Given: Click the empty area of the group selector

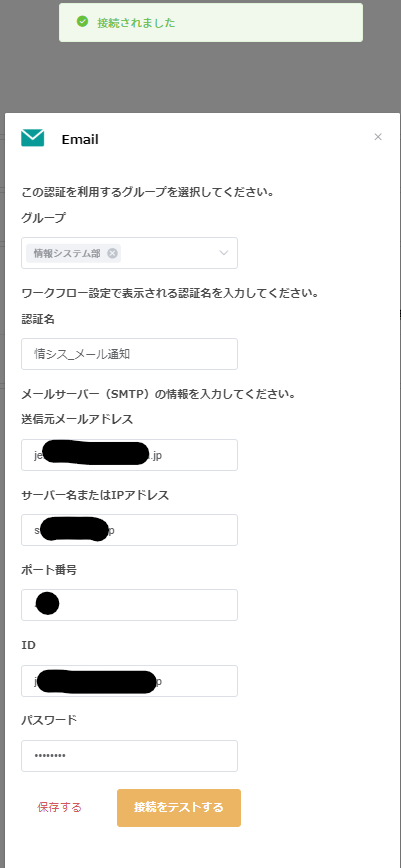Looking at the screenshot, I should tap(169, 253).
